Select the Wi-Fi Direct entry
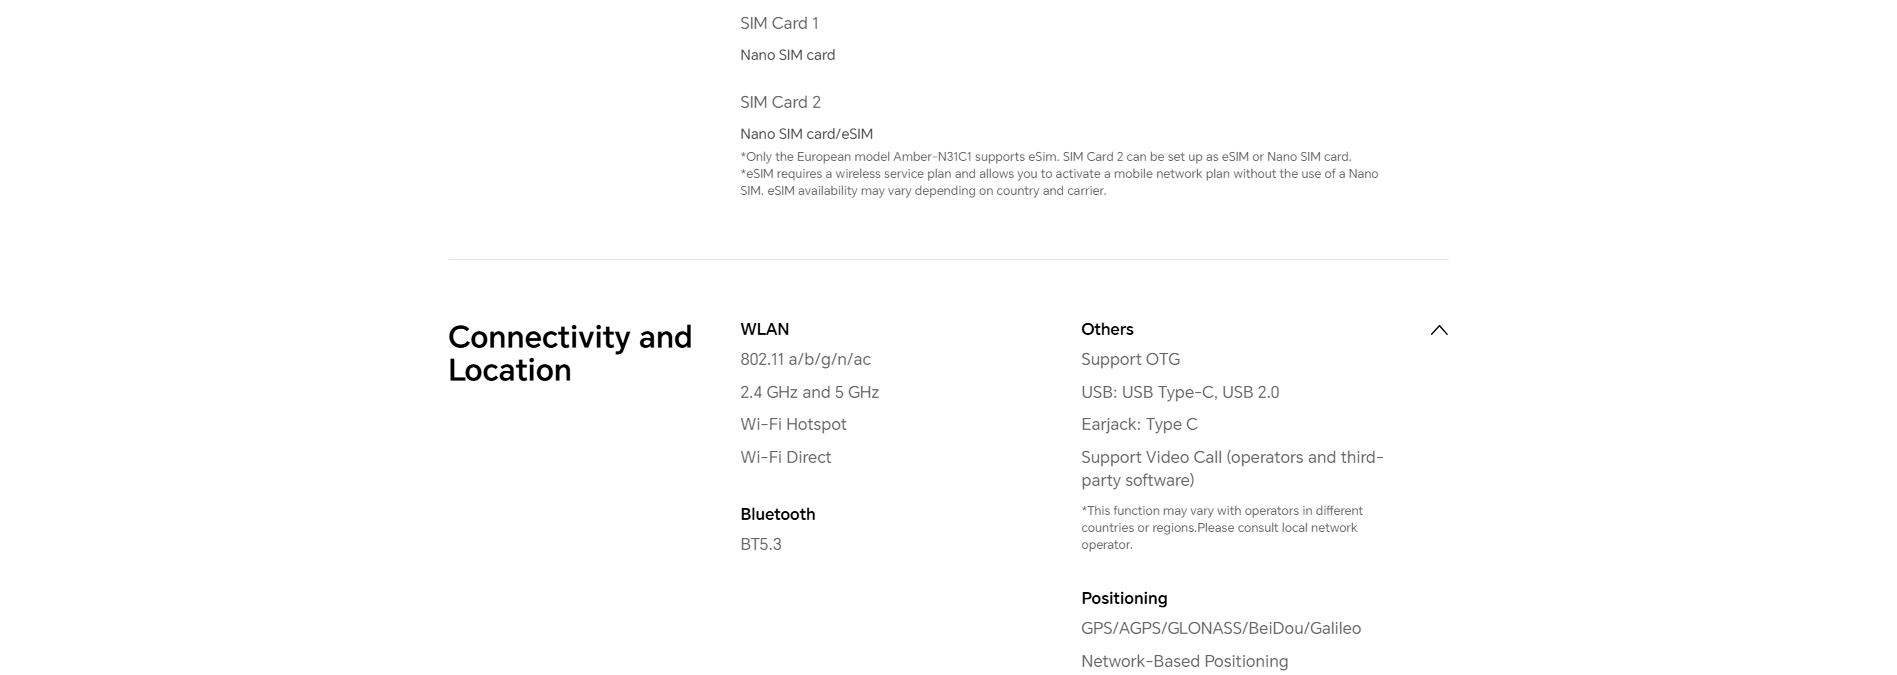The image size is (1897, 675). (x=785, y=457)
